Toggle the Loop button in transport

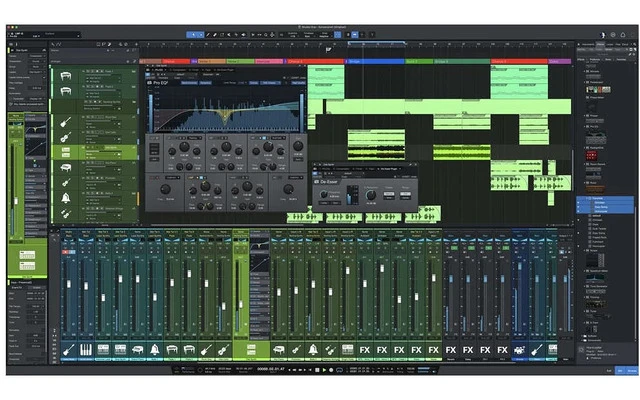[339, 370]
